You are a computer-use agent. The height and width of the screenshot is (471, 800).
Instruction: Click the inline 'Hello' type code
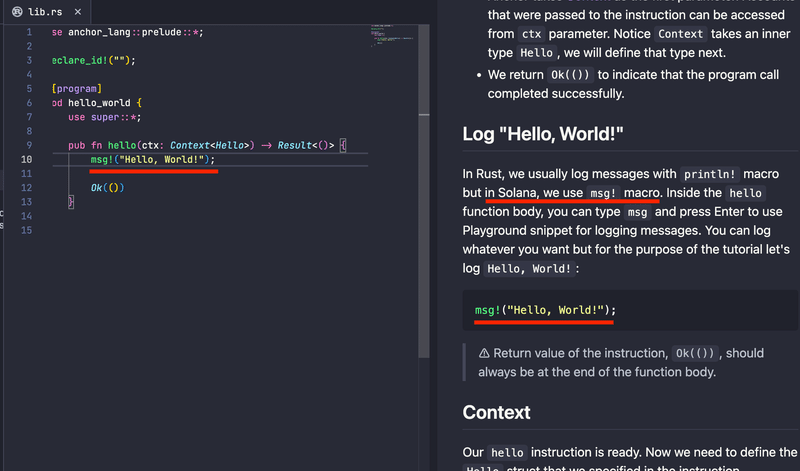[x=536, y=53]
